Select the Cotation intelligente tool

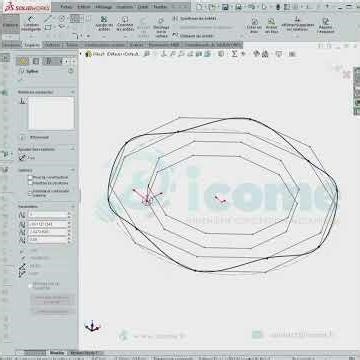coord(31,24)
